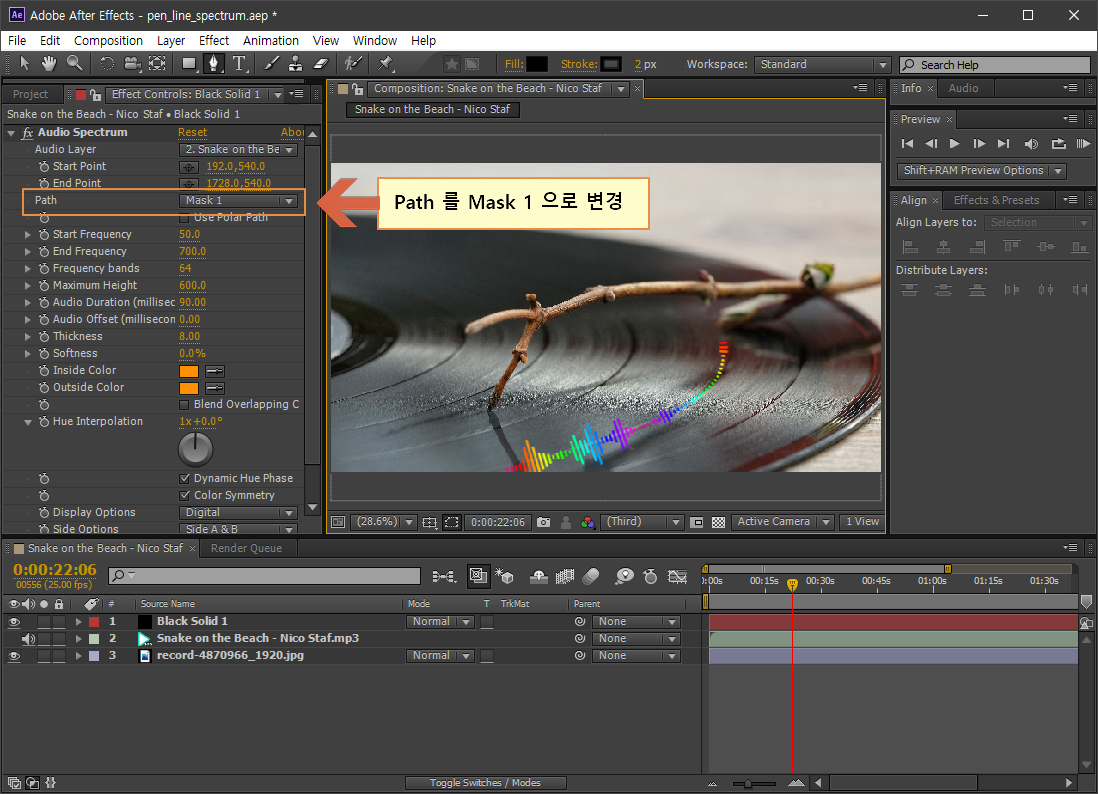Mute audio in the Preview panel

[x=1031, y=144]
